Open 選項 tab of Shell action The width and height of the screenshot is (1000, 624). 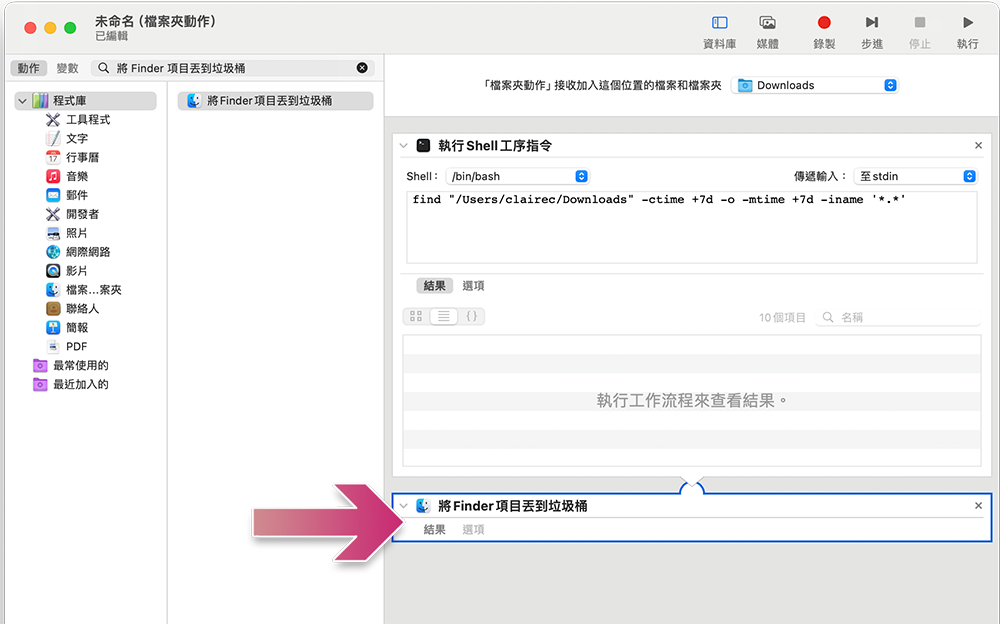pyautogui.click(x=473, y=286)
